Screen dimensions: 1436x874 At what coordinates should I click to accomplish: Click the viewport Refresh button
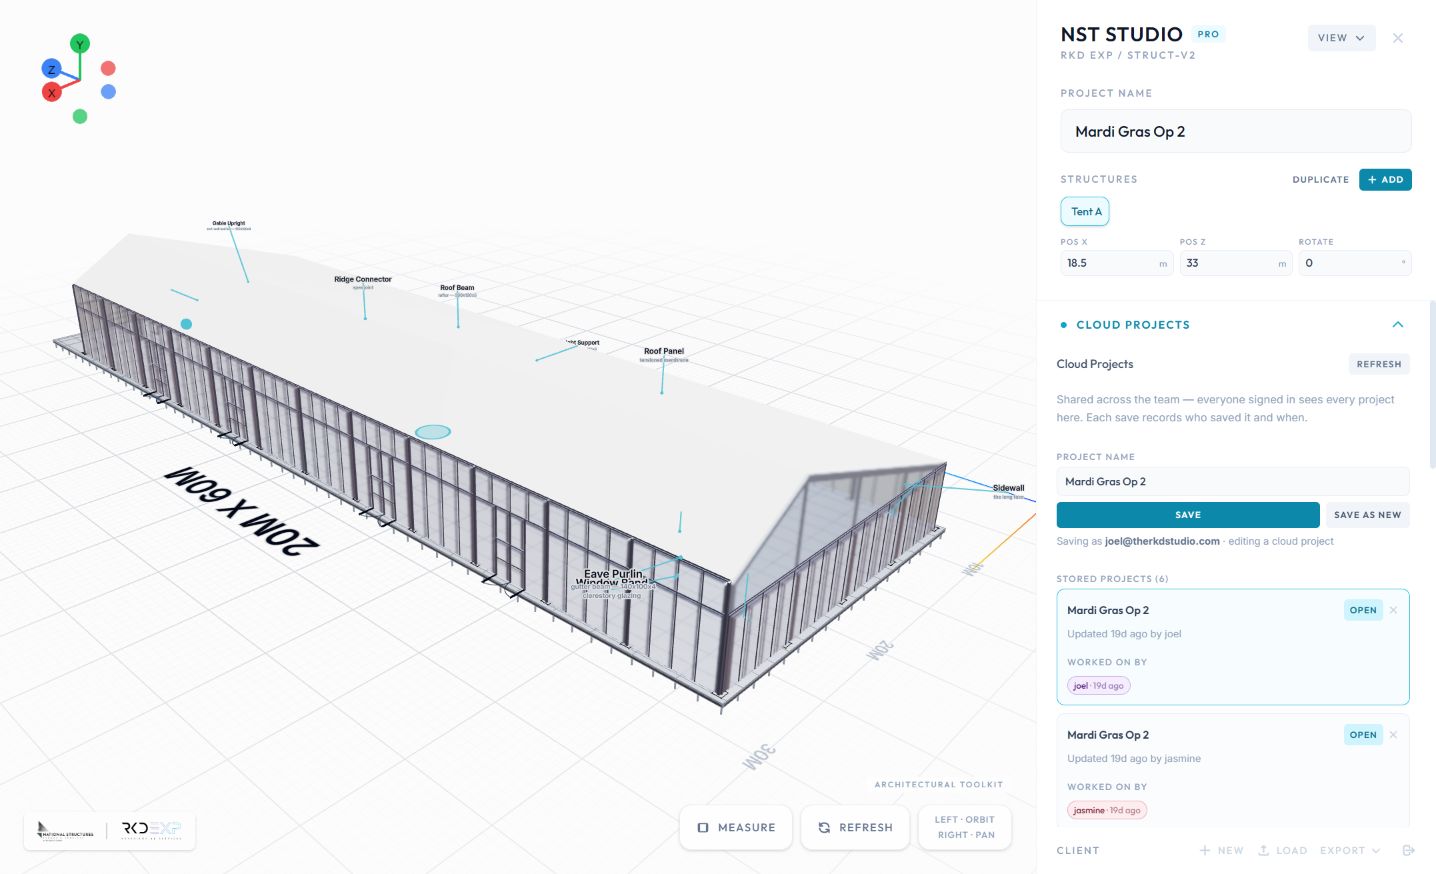855,828
